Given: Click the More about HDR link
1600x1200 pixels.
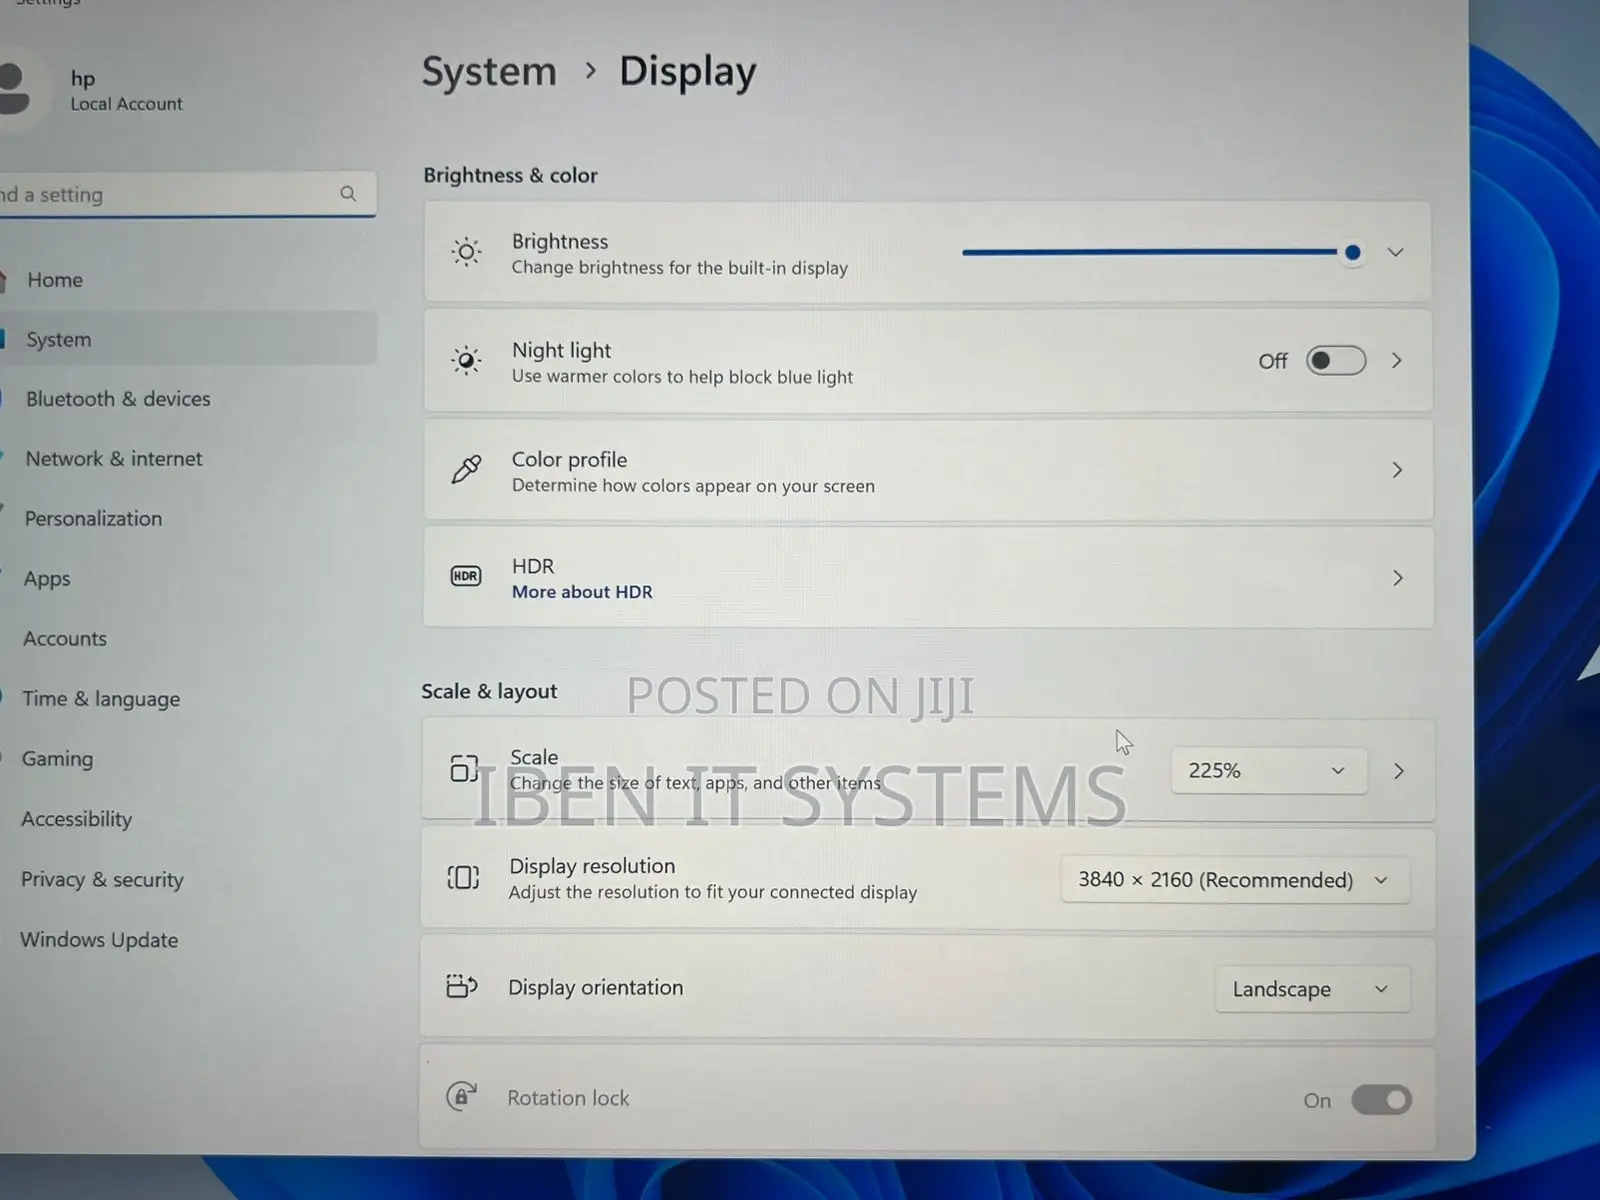Looking at the screenshot, I should (582, 591).
